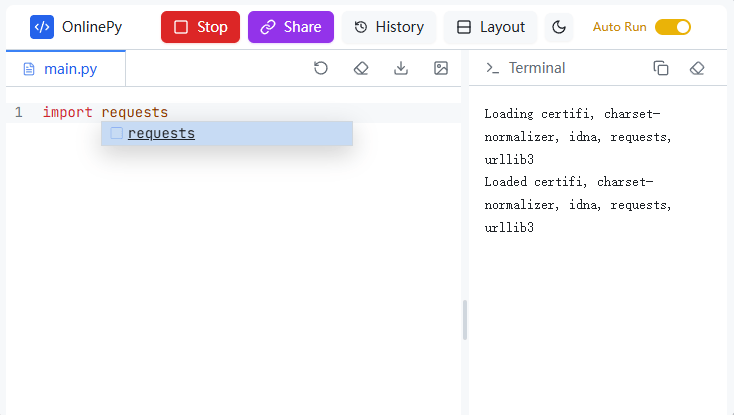The height and width of the screenshot is (417, 734).
Task: Place the cursor on requests in line 1
Action: (x=135, y=112)
